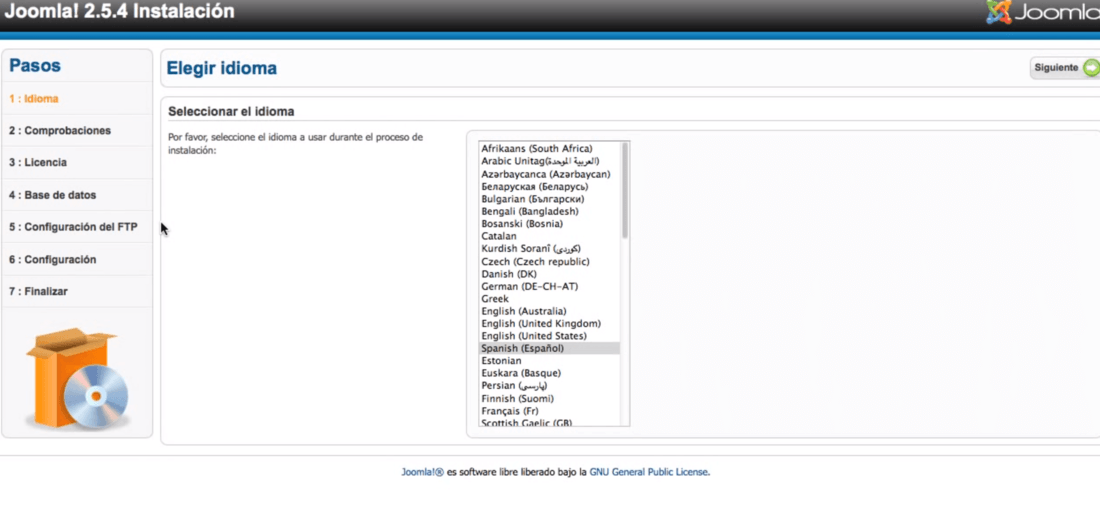Viewport: 1100px width, 529px height.
Task: Choose German (DE-CH-AT) language
Action: pyautogui.click(x=549, y=286)
